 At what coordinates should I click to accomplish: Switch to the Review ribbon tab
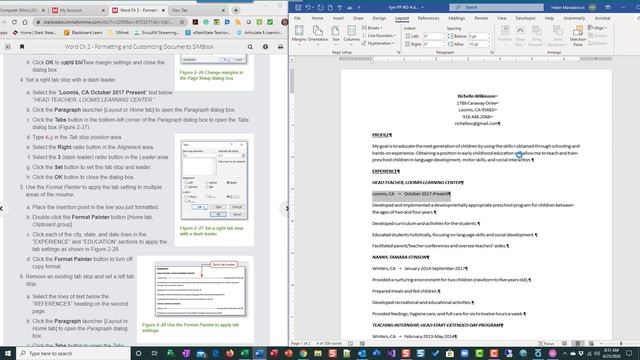[x=481, y=18]
